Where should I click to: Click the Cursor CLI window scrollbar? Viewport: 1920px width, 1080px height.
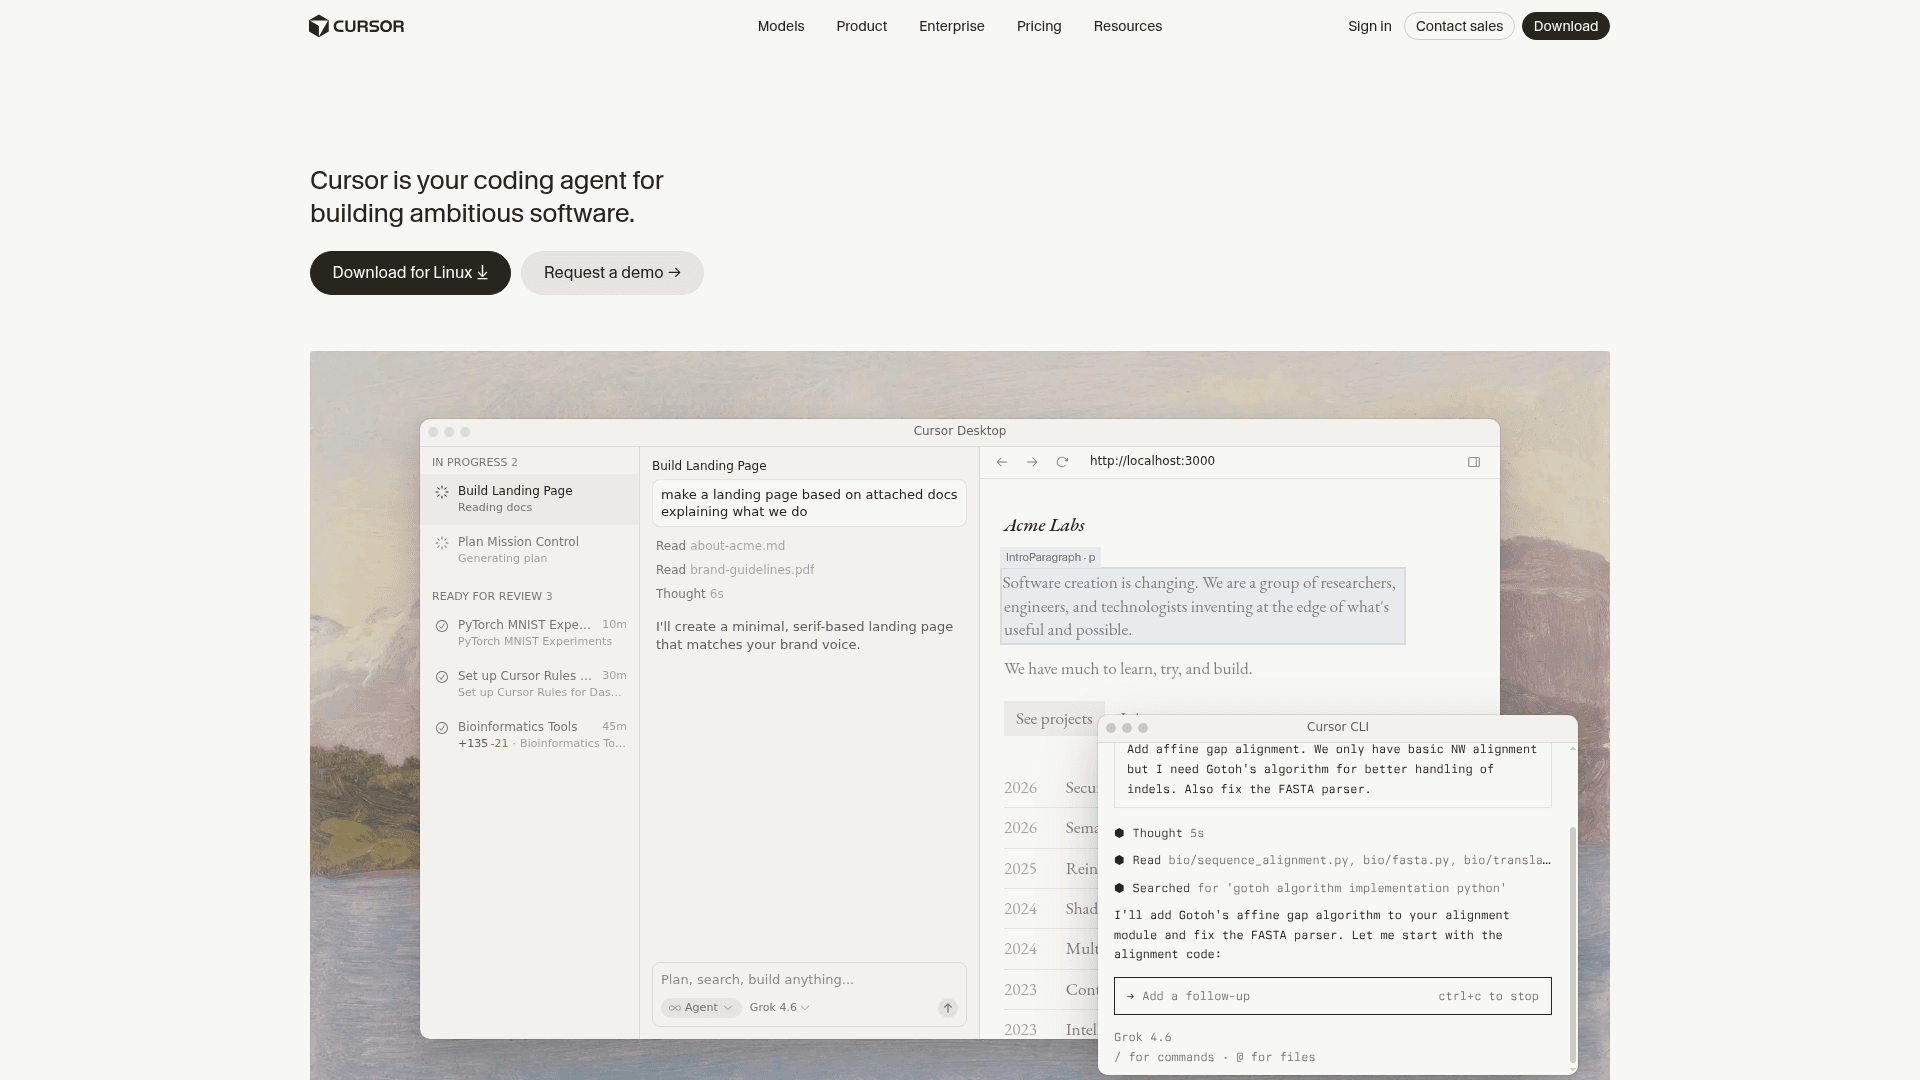click(1572, 944)
